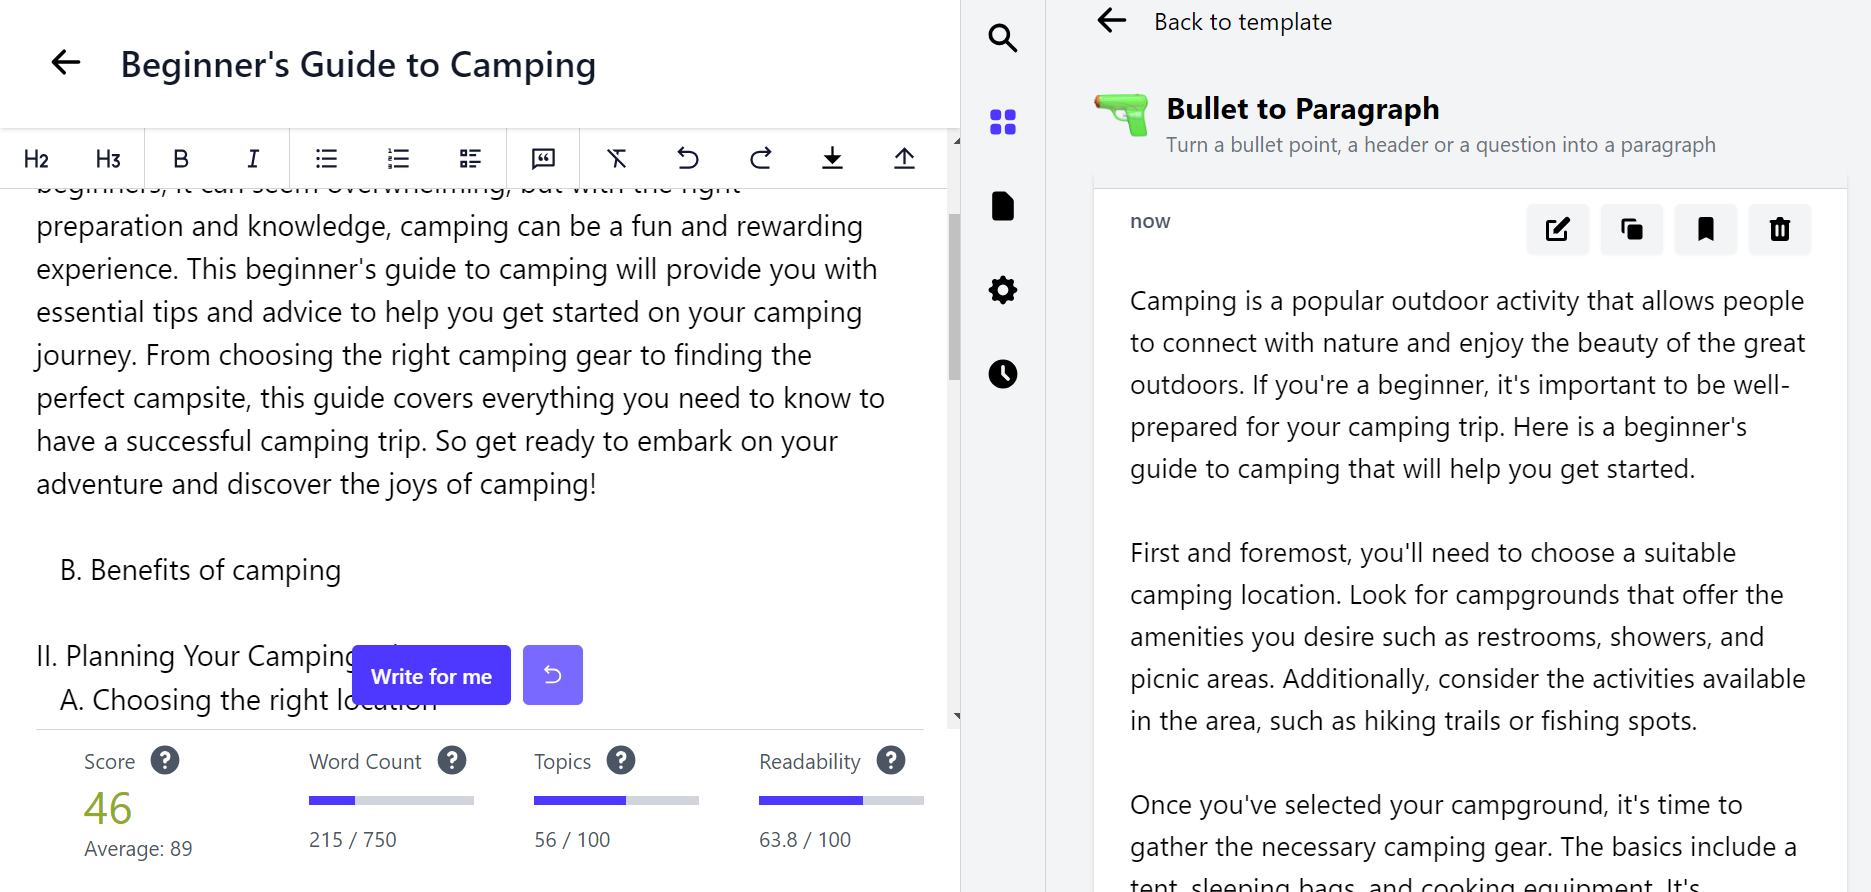Click the paragraph starting 'First and foremost'
The width and height of the screenshot is (1871, 892).
point(1468,637)
